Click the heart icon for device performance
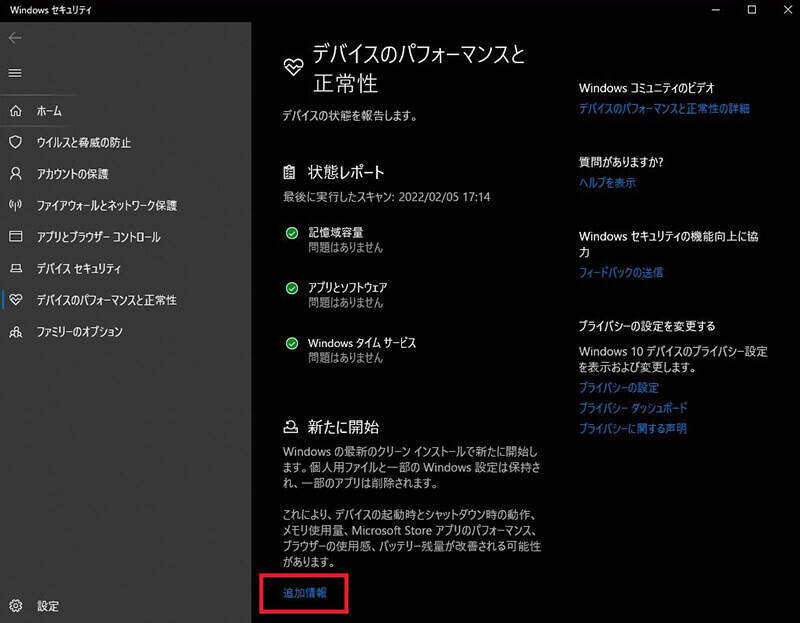Viewport: 800px width, 623px height. pos(16,300)
